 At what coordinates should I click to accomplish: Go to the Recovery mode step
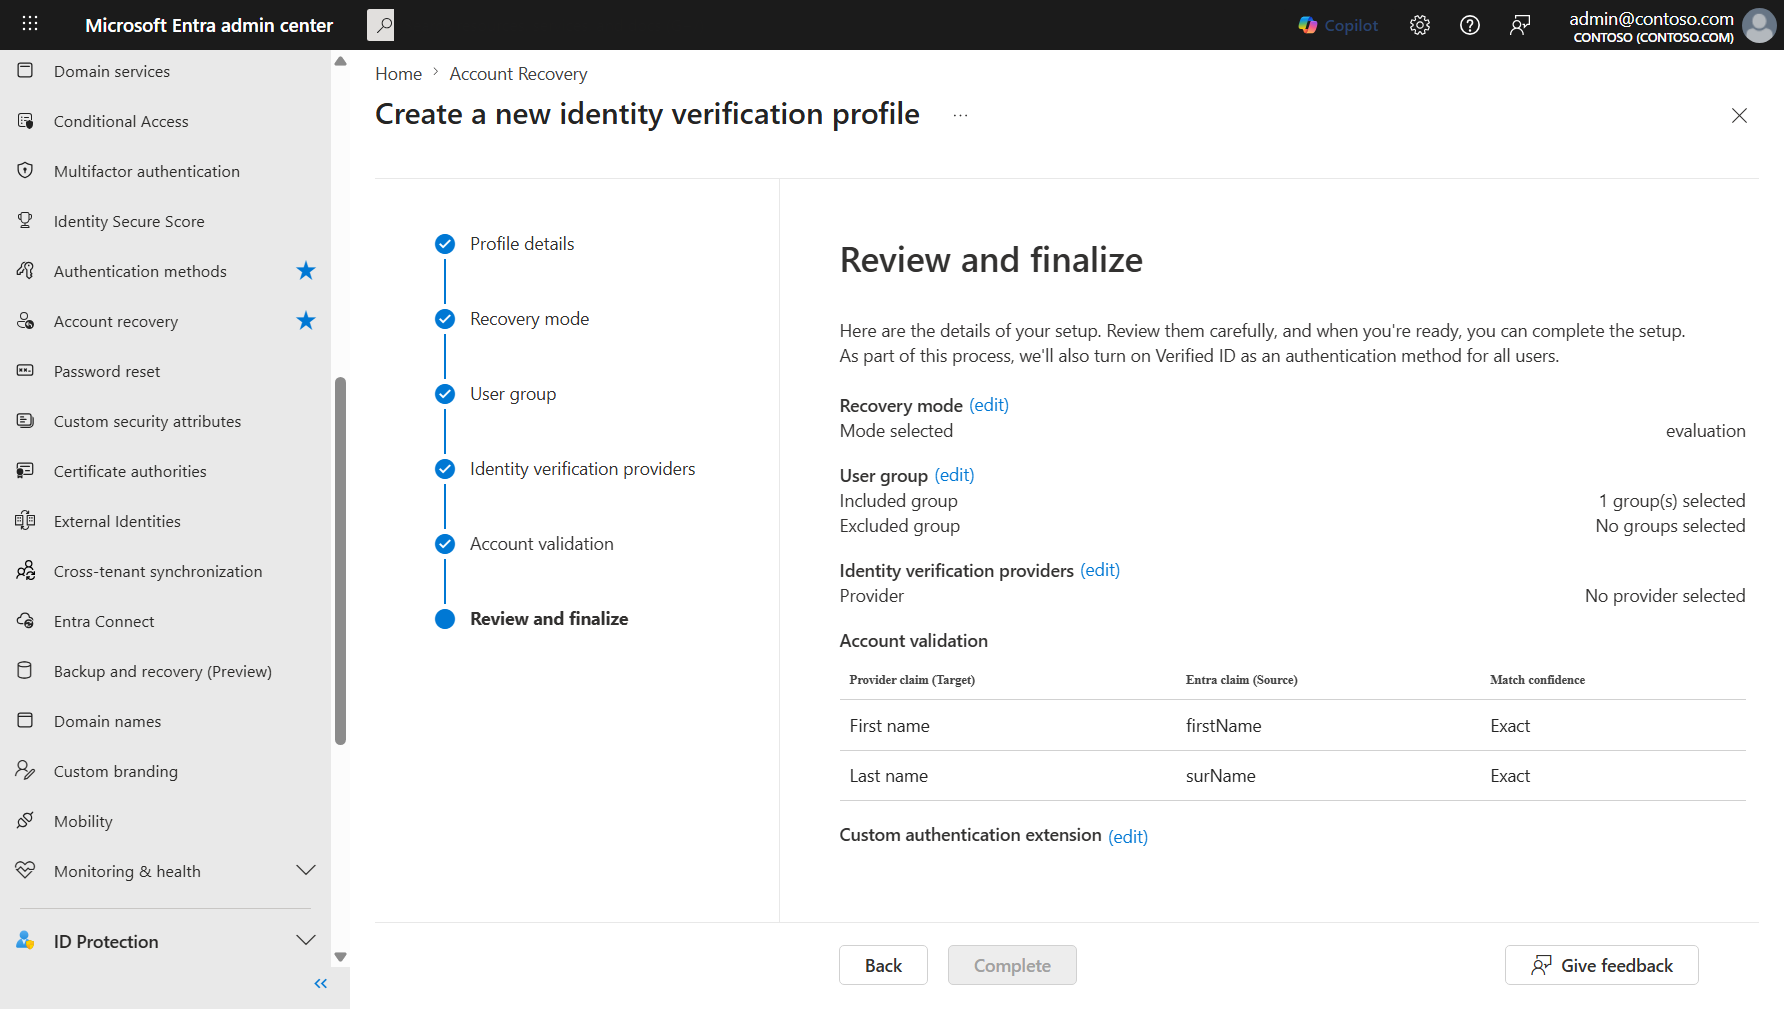(x=529, y=319)
